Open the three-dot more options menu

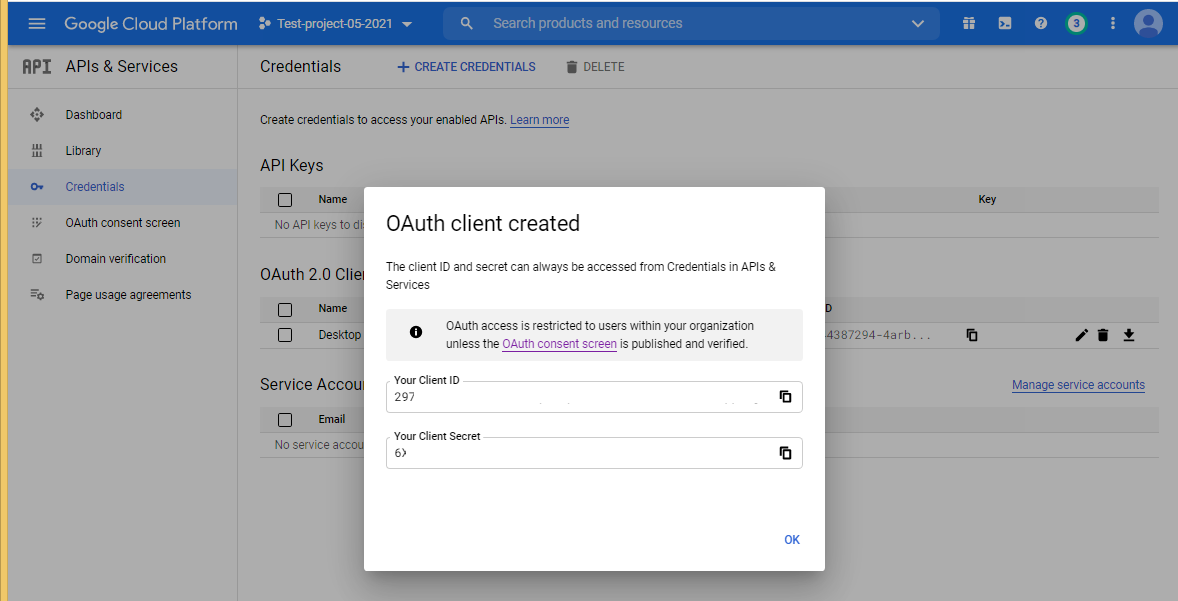tap(1112, 23)
